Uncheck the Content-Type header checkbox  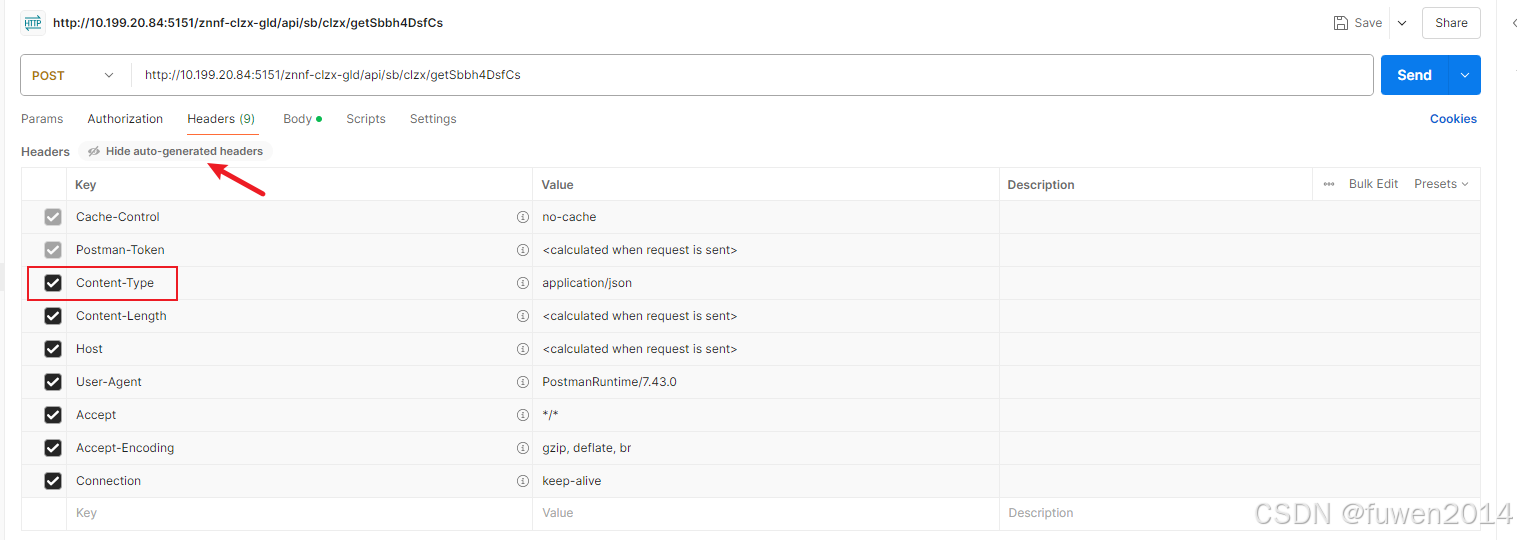[x=53, y=283]
